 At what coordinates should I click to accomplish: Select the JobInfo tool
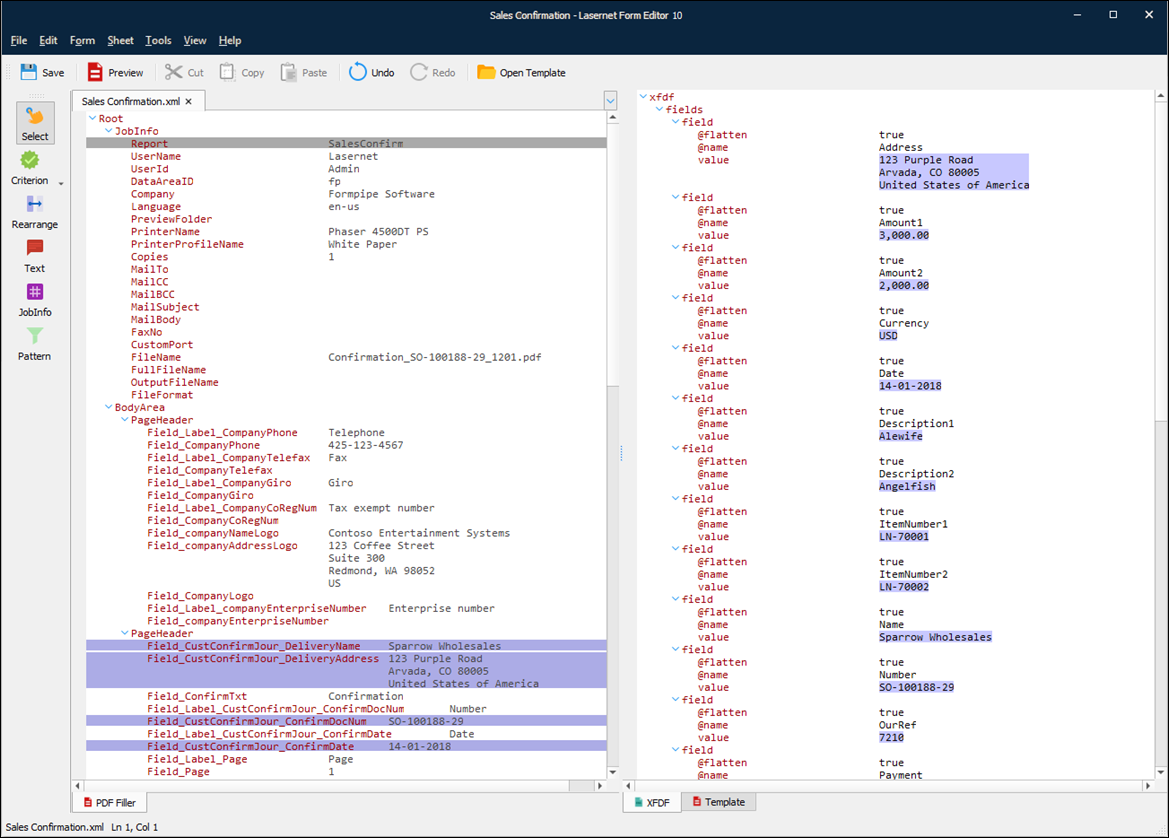(34, 300)
